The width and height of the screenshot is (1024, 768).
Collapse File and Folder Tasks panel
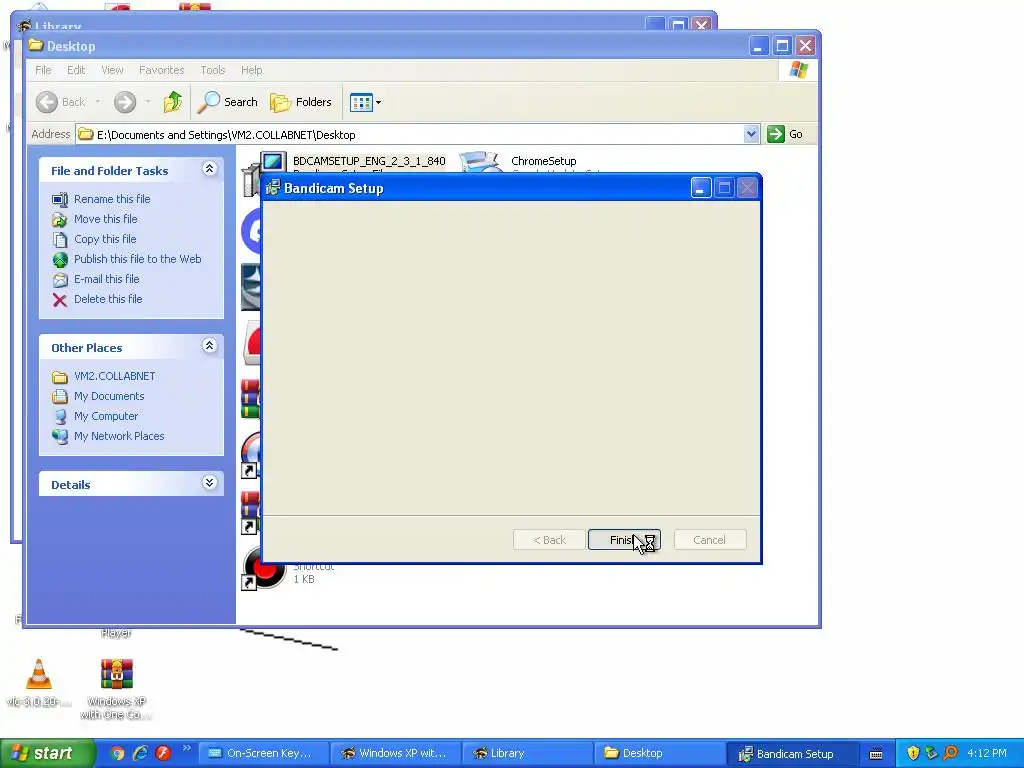click(x=209, y=169)
